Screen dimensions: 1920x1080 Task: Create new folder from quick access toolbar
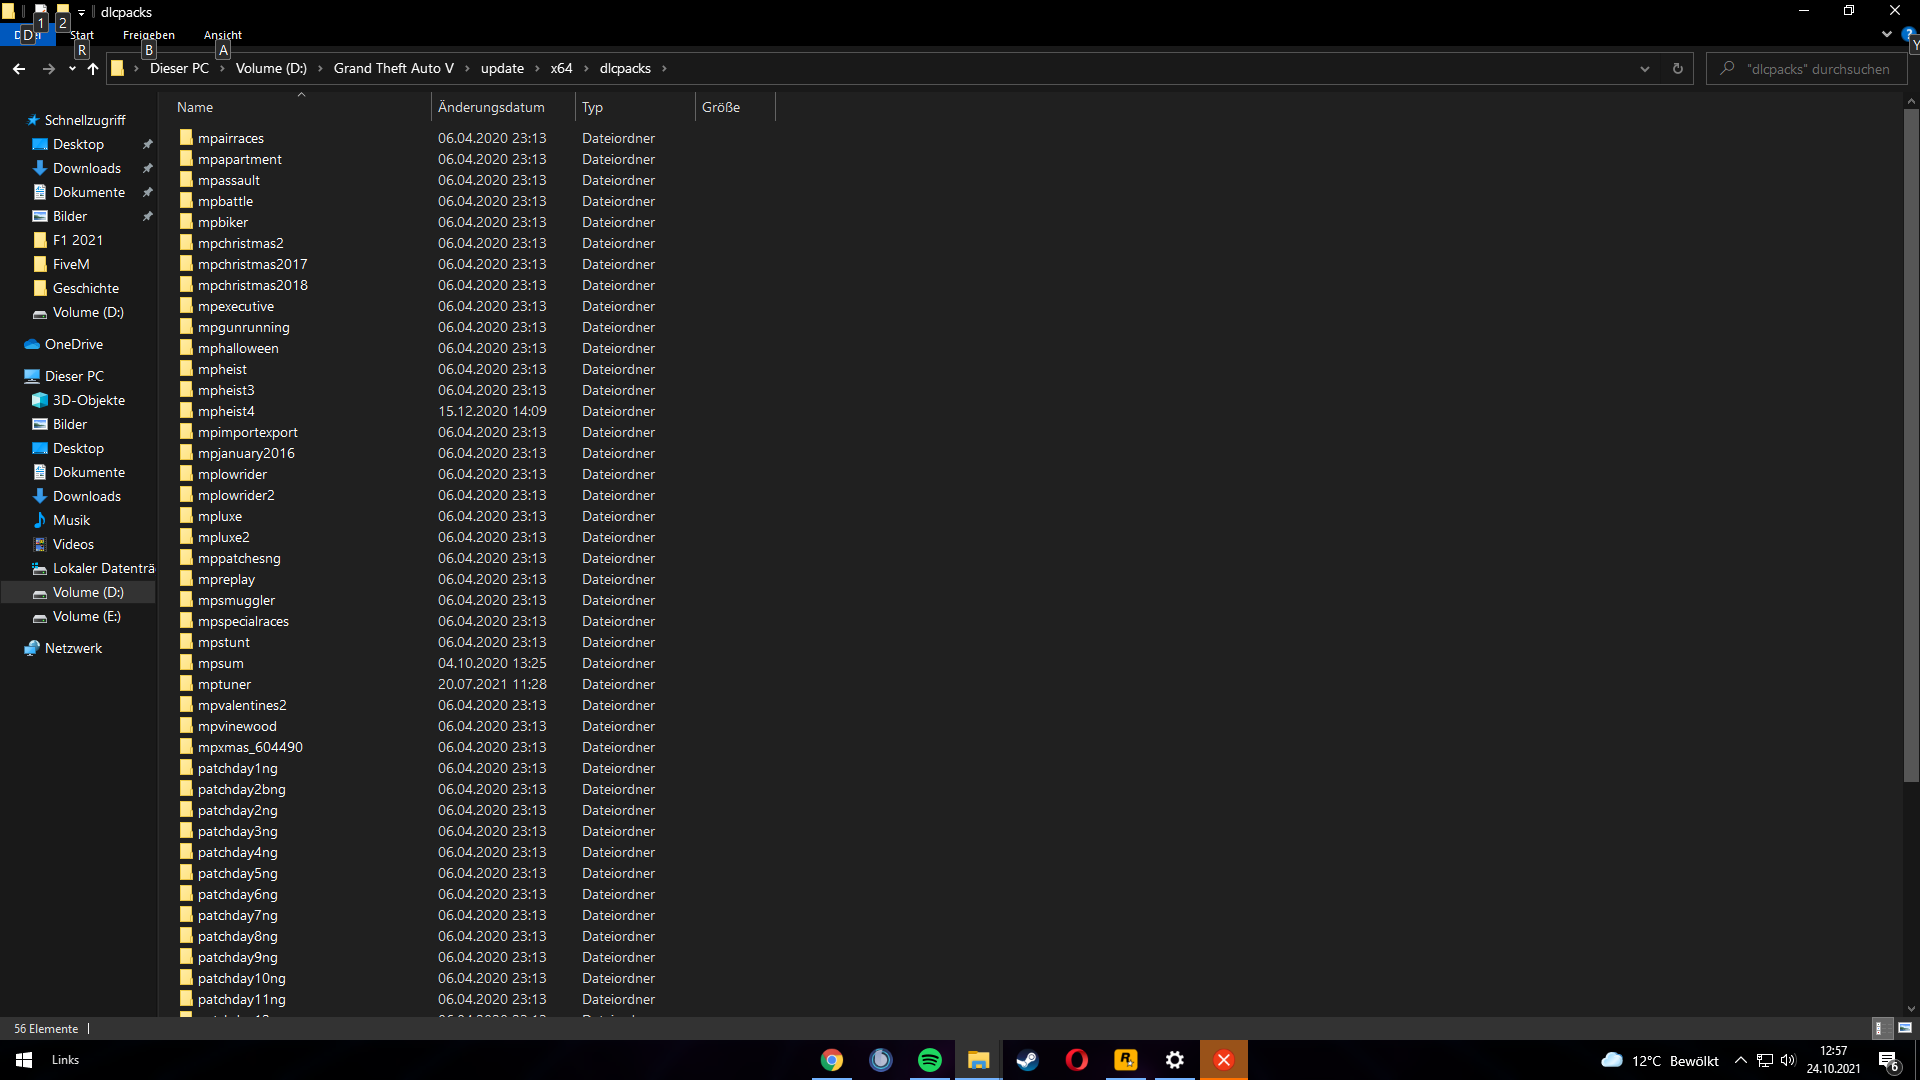pyautogui.click(x=62, y=12)
